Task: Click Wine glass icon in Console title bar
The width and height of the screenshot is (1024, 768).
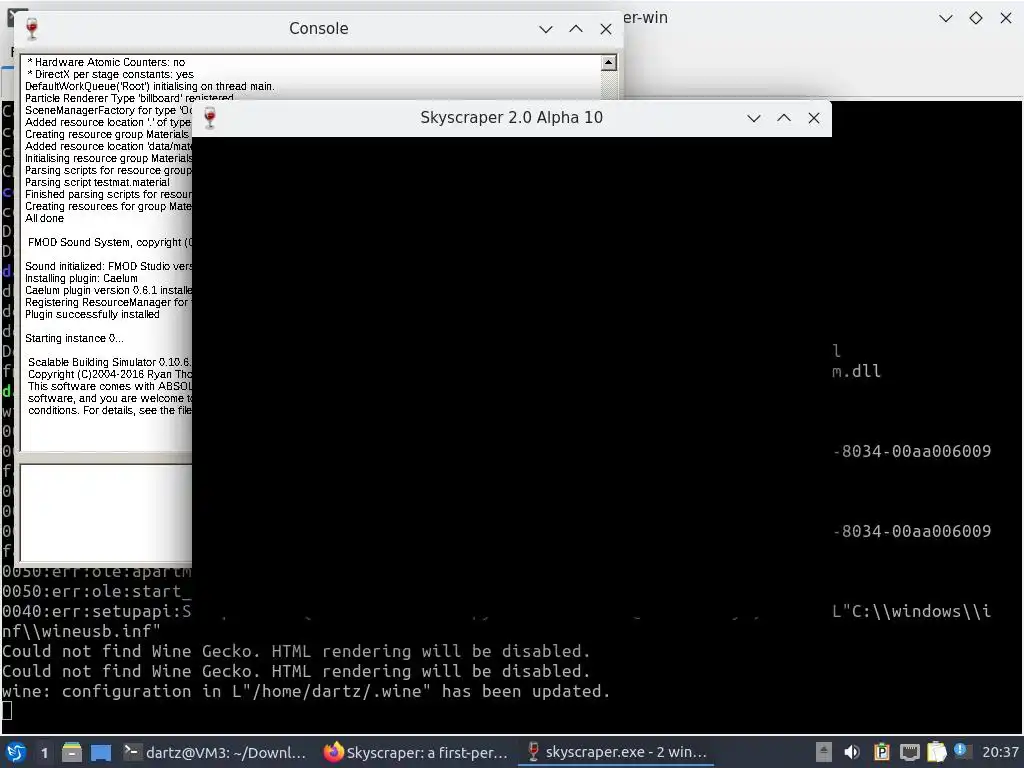Action: click(32, 29)
